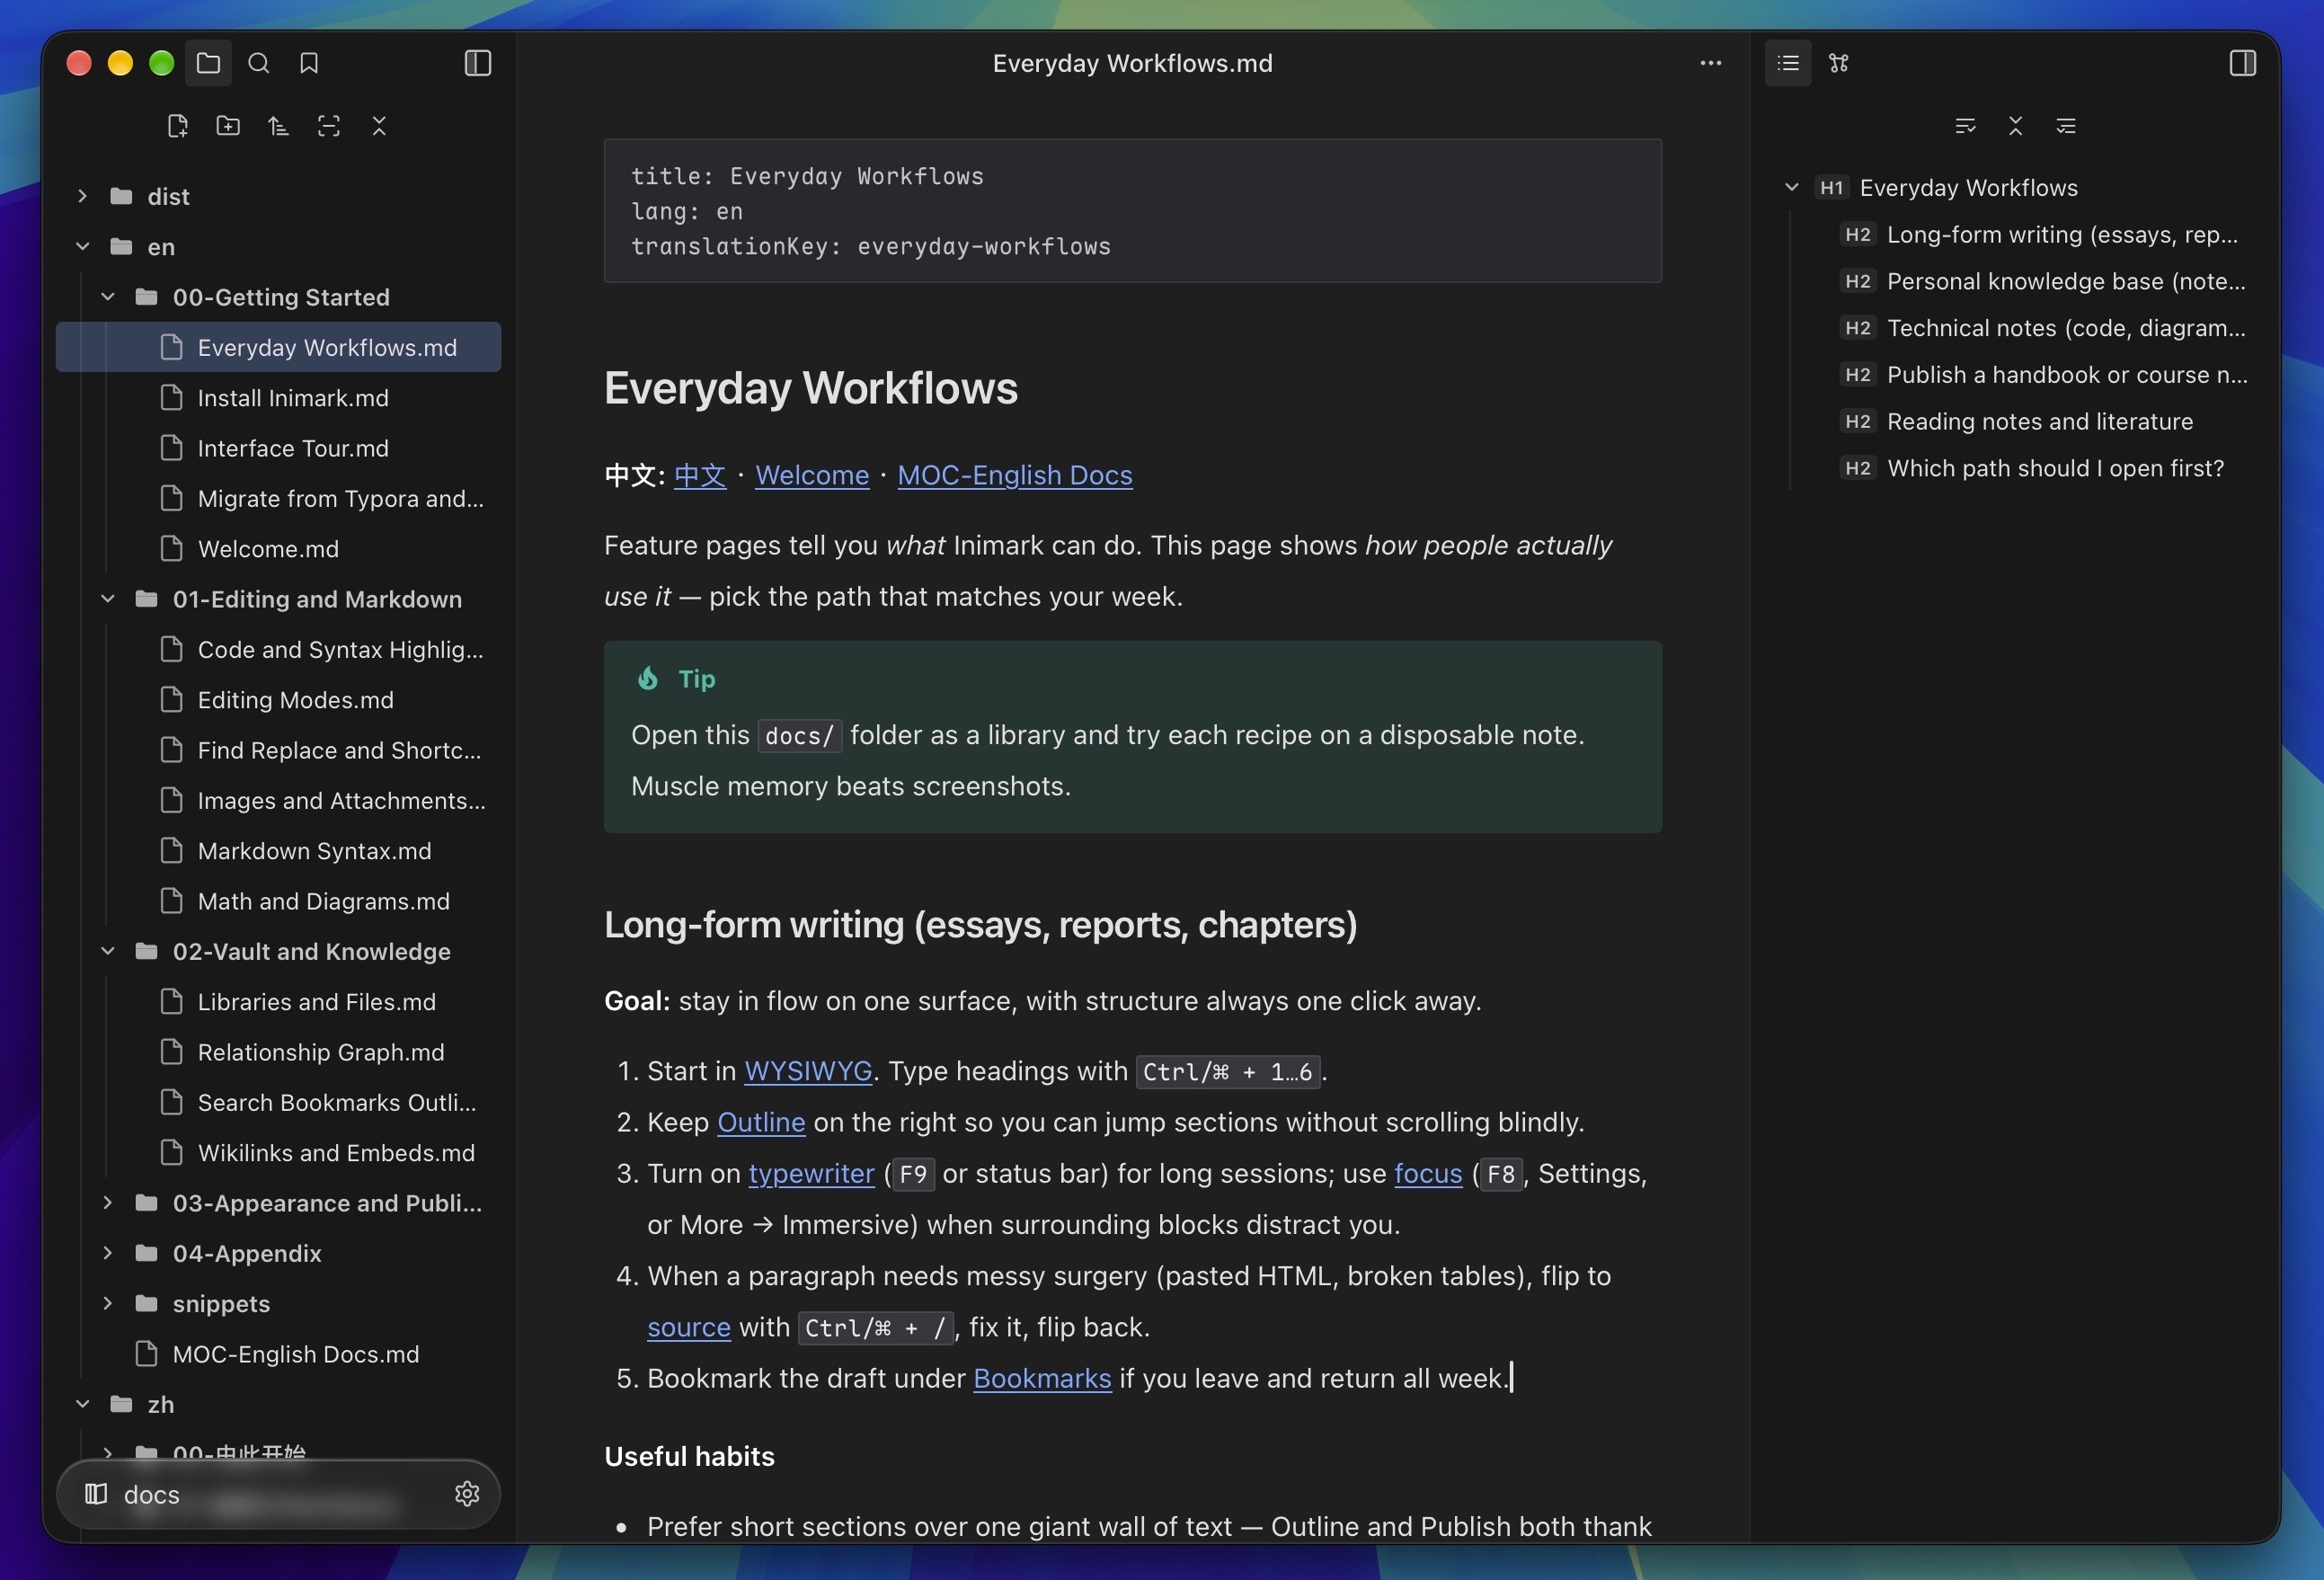This screenshot has height=1580, width=2324.
Task: Open Editing Modes.md file
Action: point(278,700)
